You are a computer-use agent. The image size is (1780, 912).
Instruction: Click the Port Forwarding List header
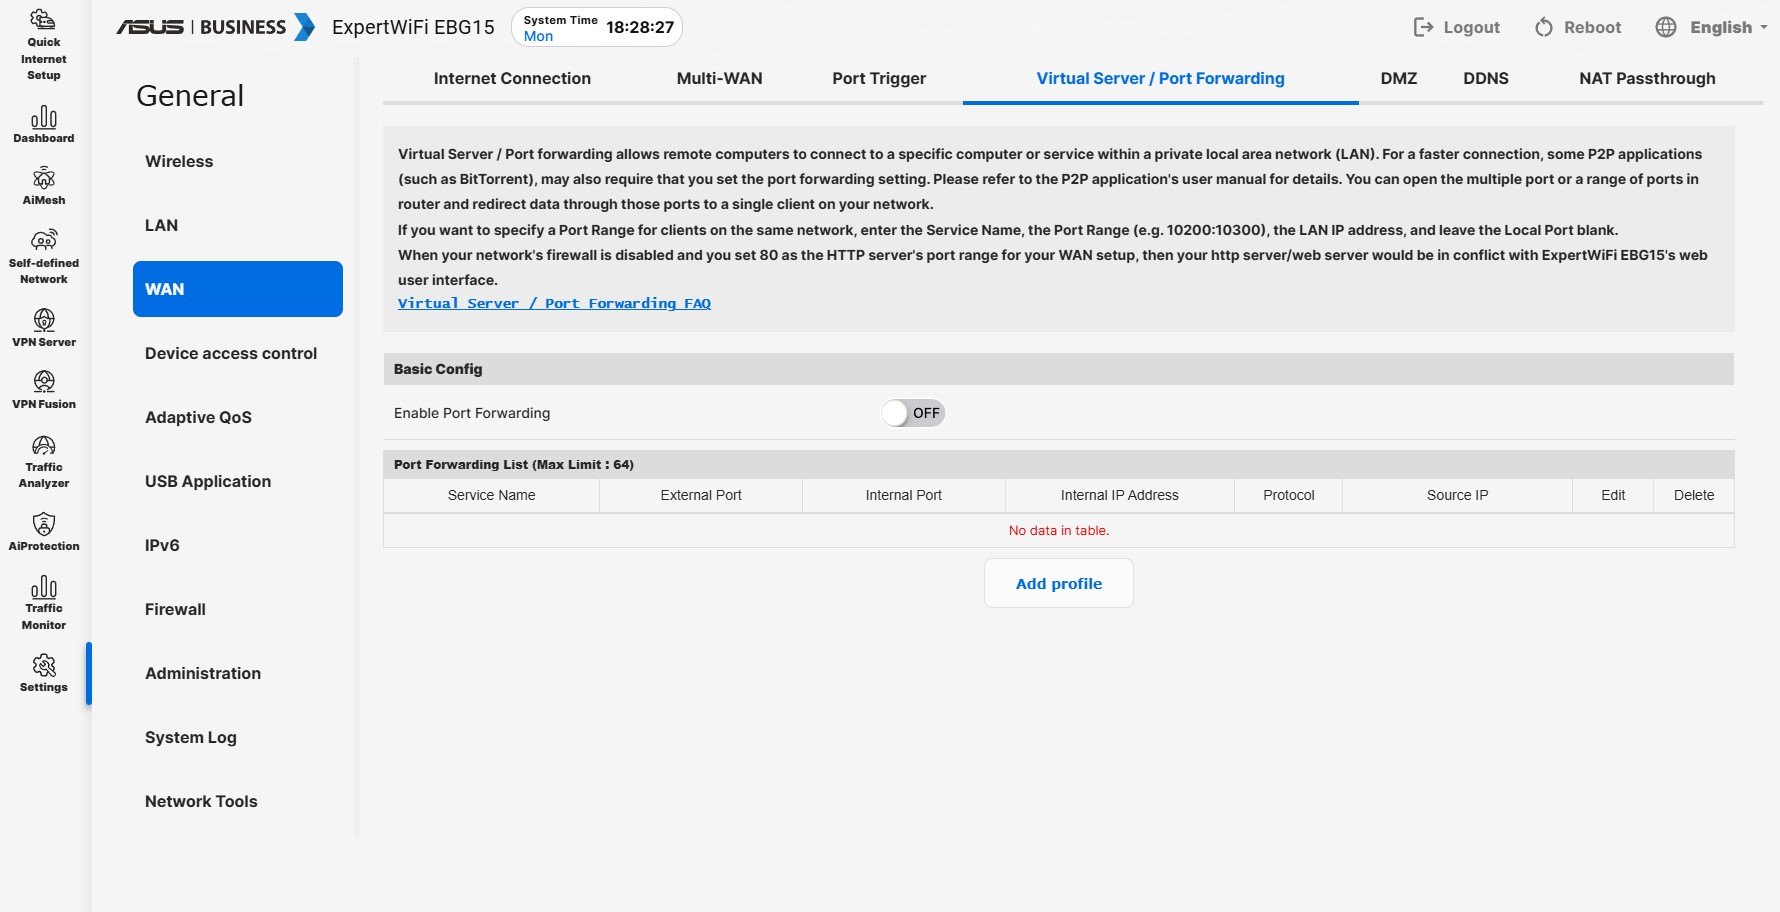tap(1059, 464)
